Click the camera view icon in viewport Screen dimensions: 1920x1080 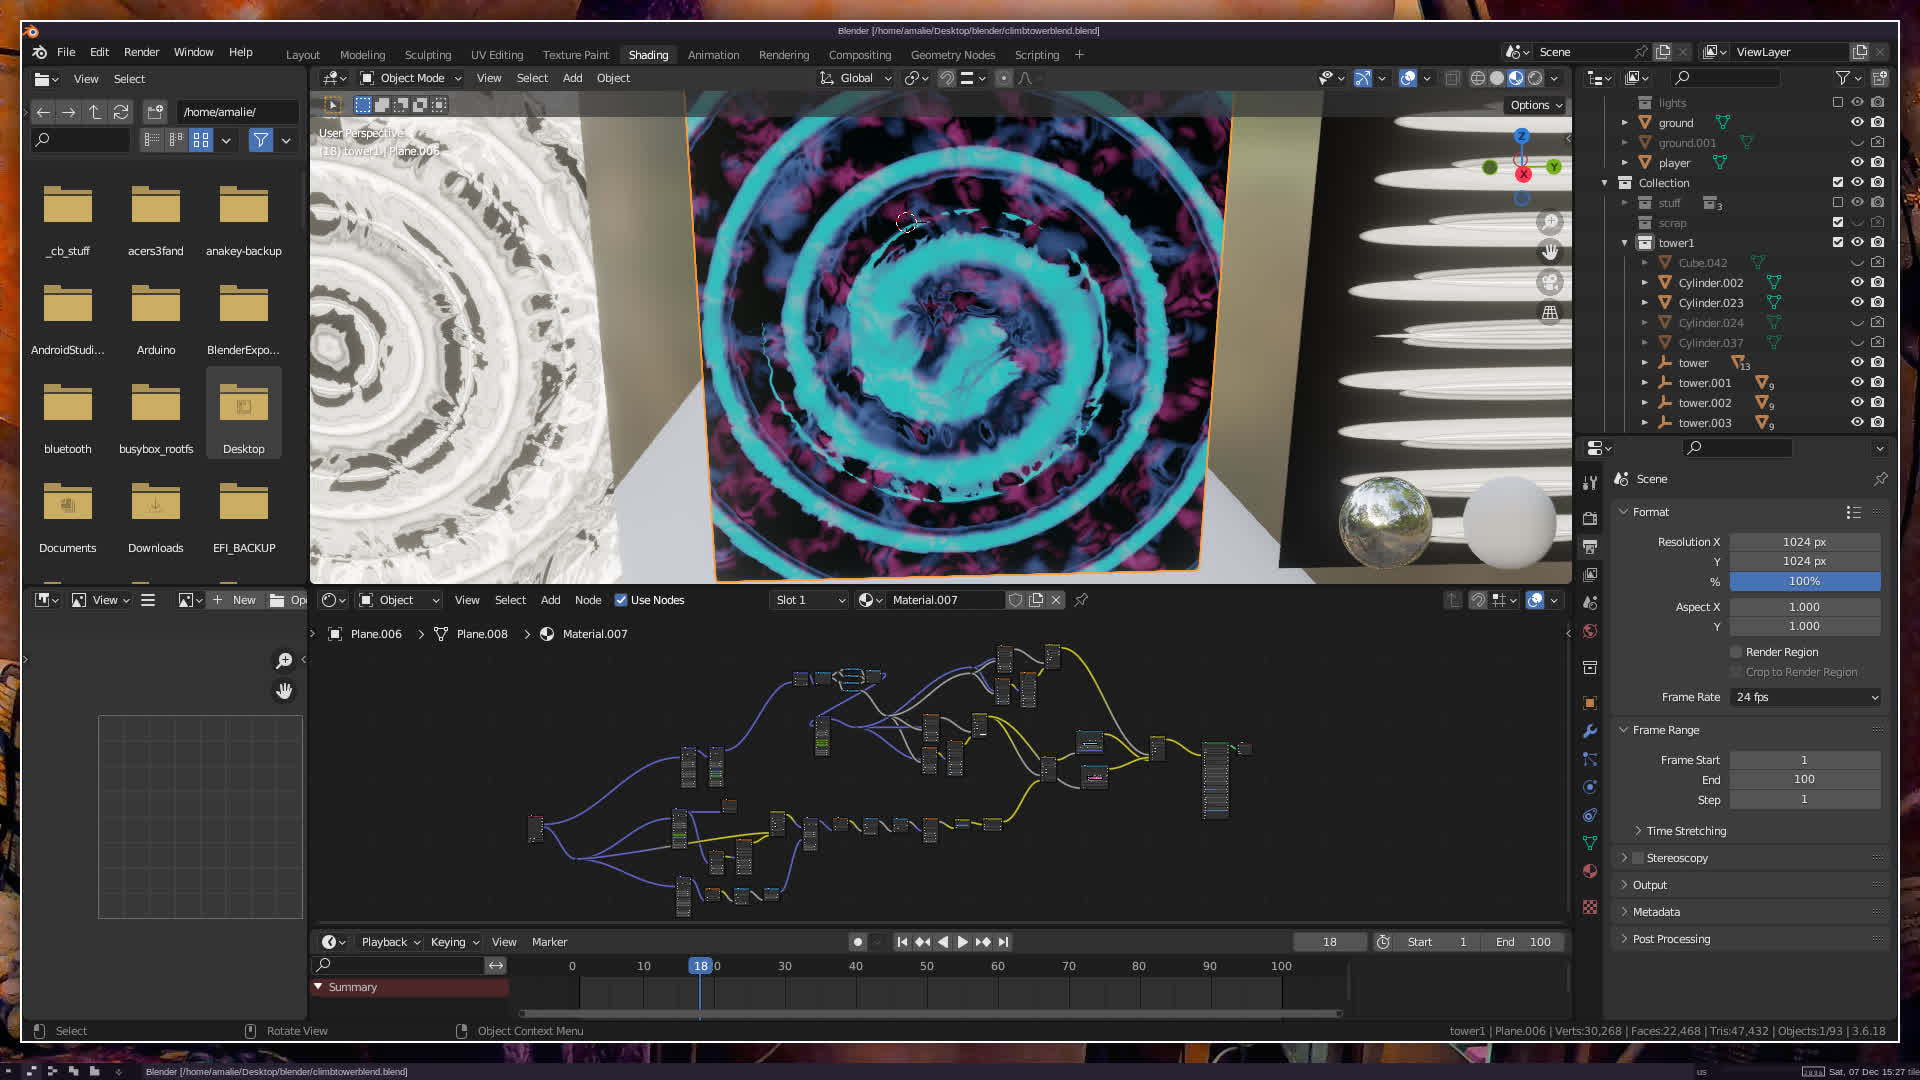click(x=1550, y=282)
